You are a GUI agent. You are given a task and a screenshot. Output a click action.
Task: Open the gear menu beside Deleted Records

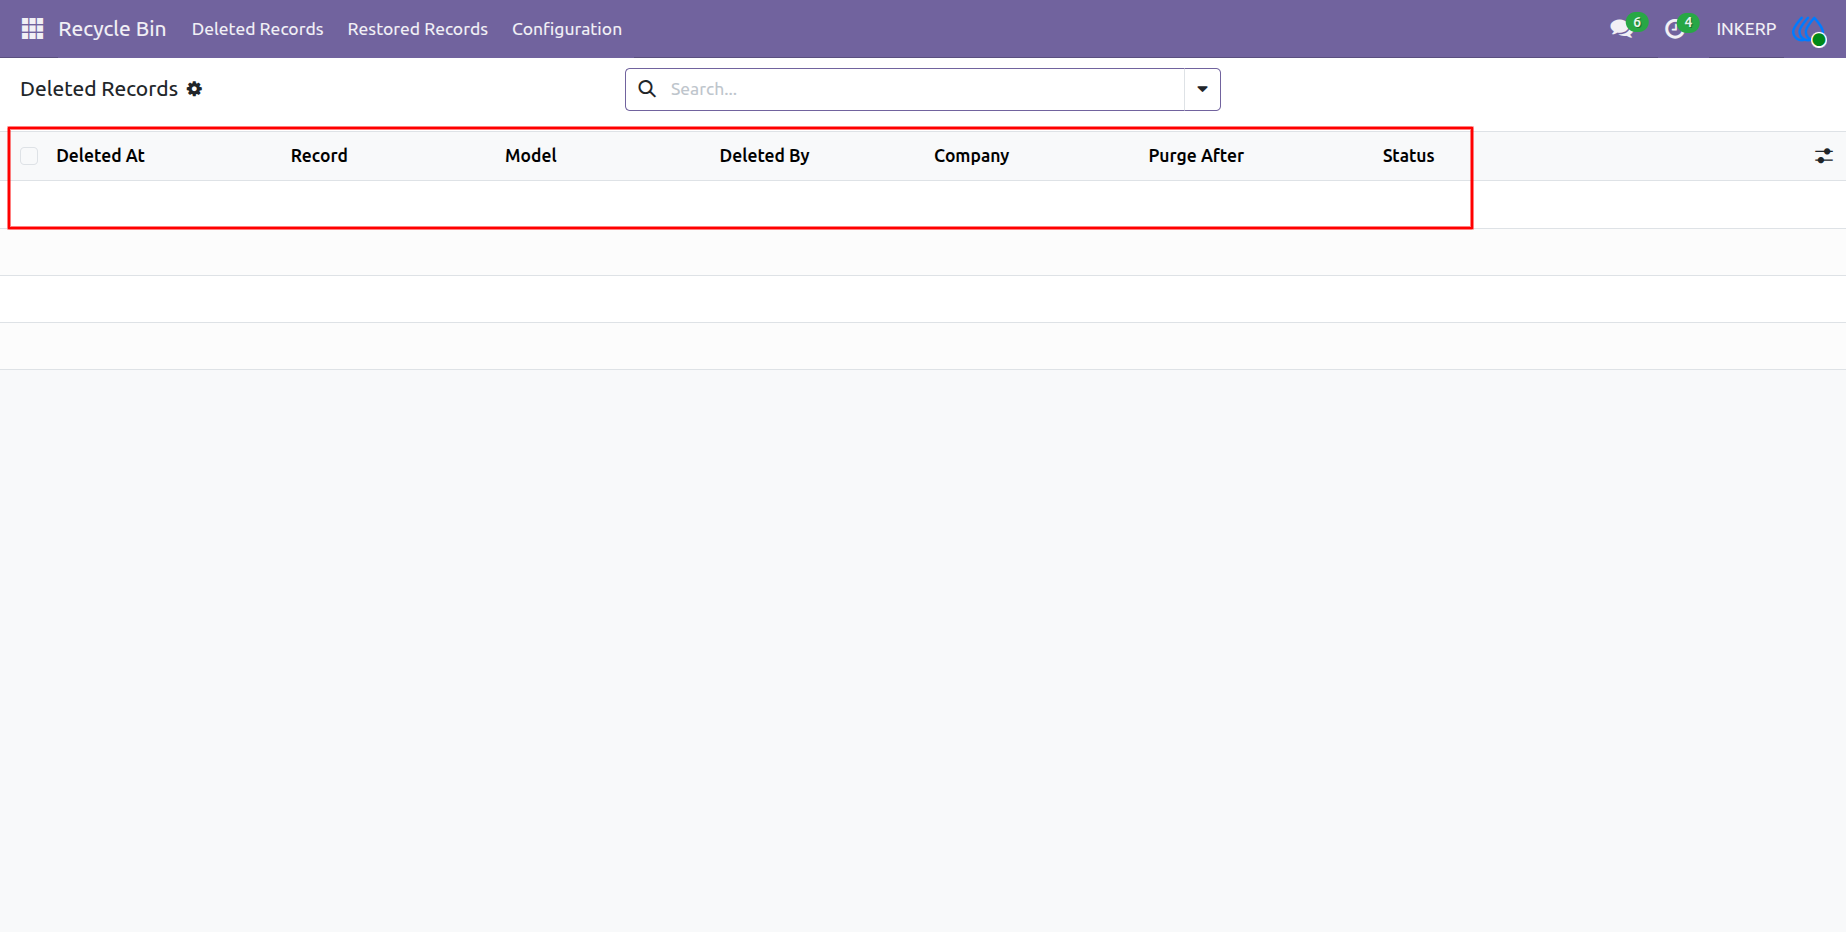point(195,89)
